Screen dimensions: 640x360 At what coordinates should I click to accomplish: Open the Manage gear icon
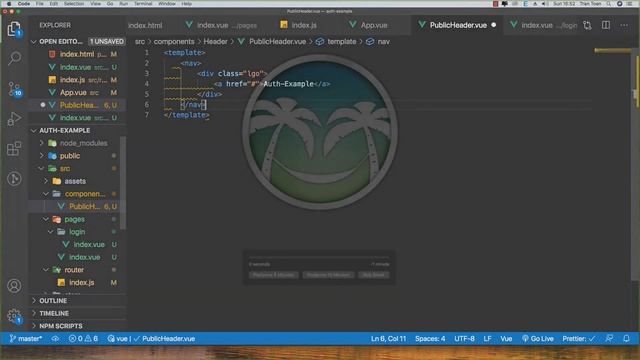14,316
